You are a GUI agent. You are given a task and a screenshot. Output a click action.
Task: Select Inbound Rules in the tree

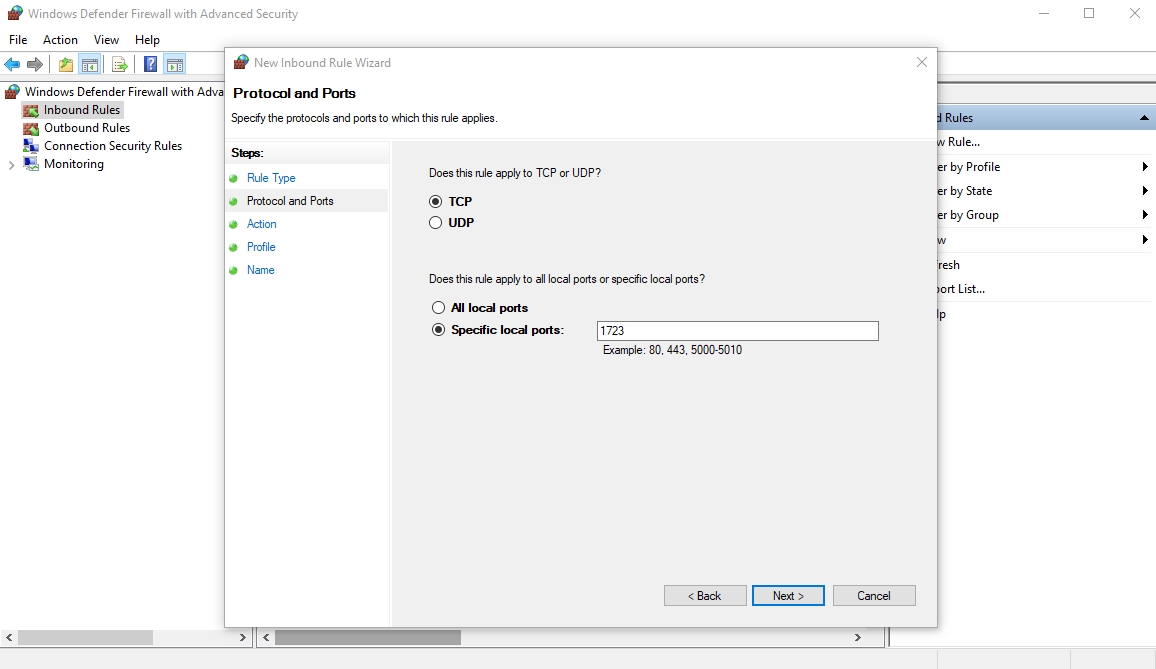tap(82, 111)
